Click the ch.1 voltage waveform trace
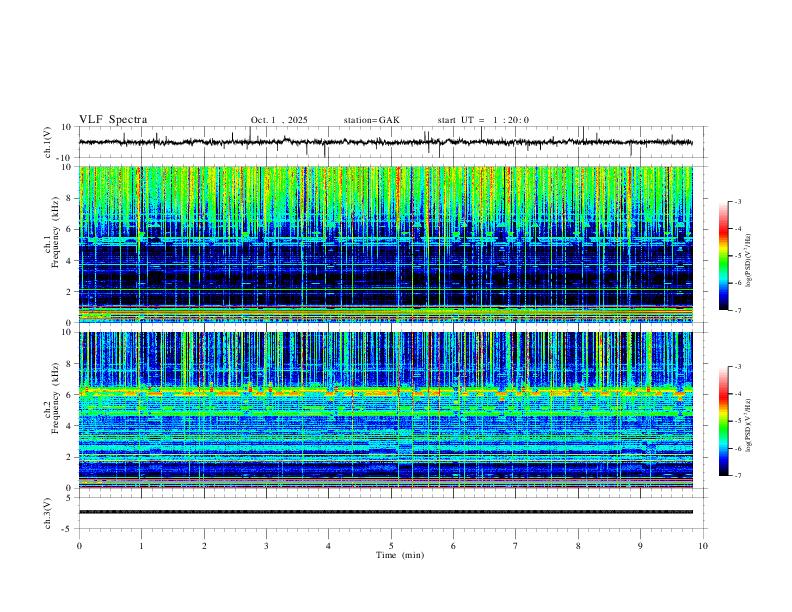Screen dimensions: 792x612 [x=386, y=142]
